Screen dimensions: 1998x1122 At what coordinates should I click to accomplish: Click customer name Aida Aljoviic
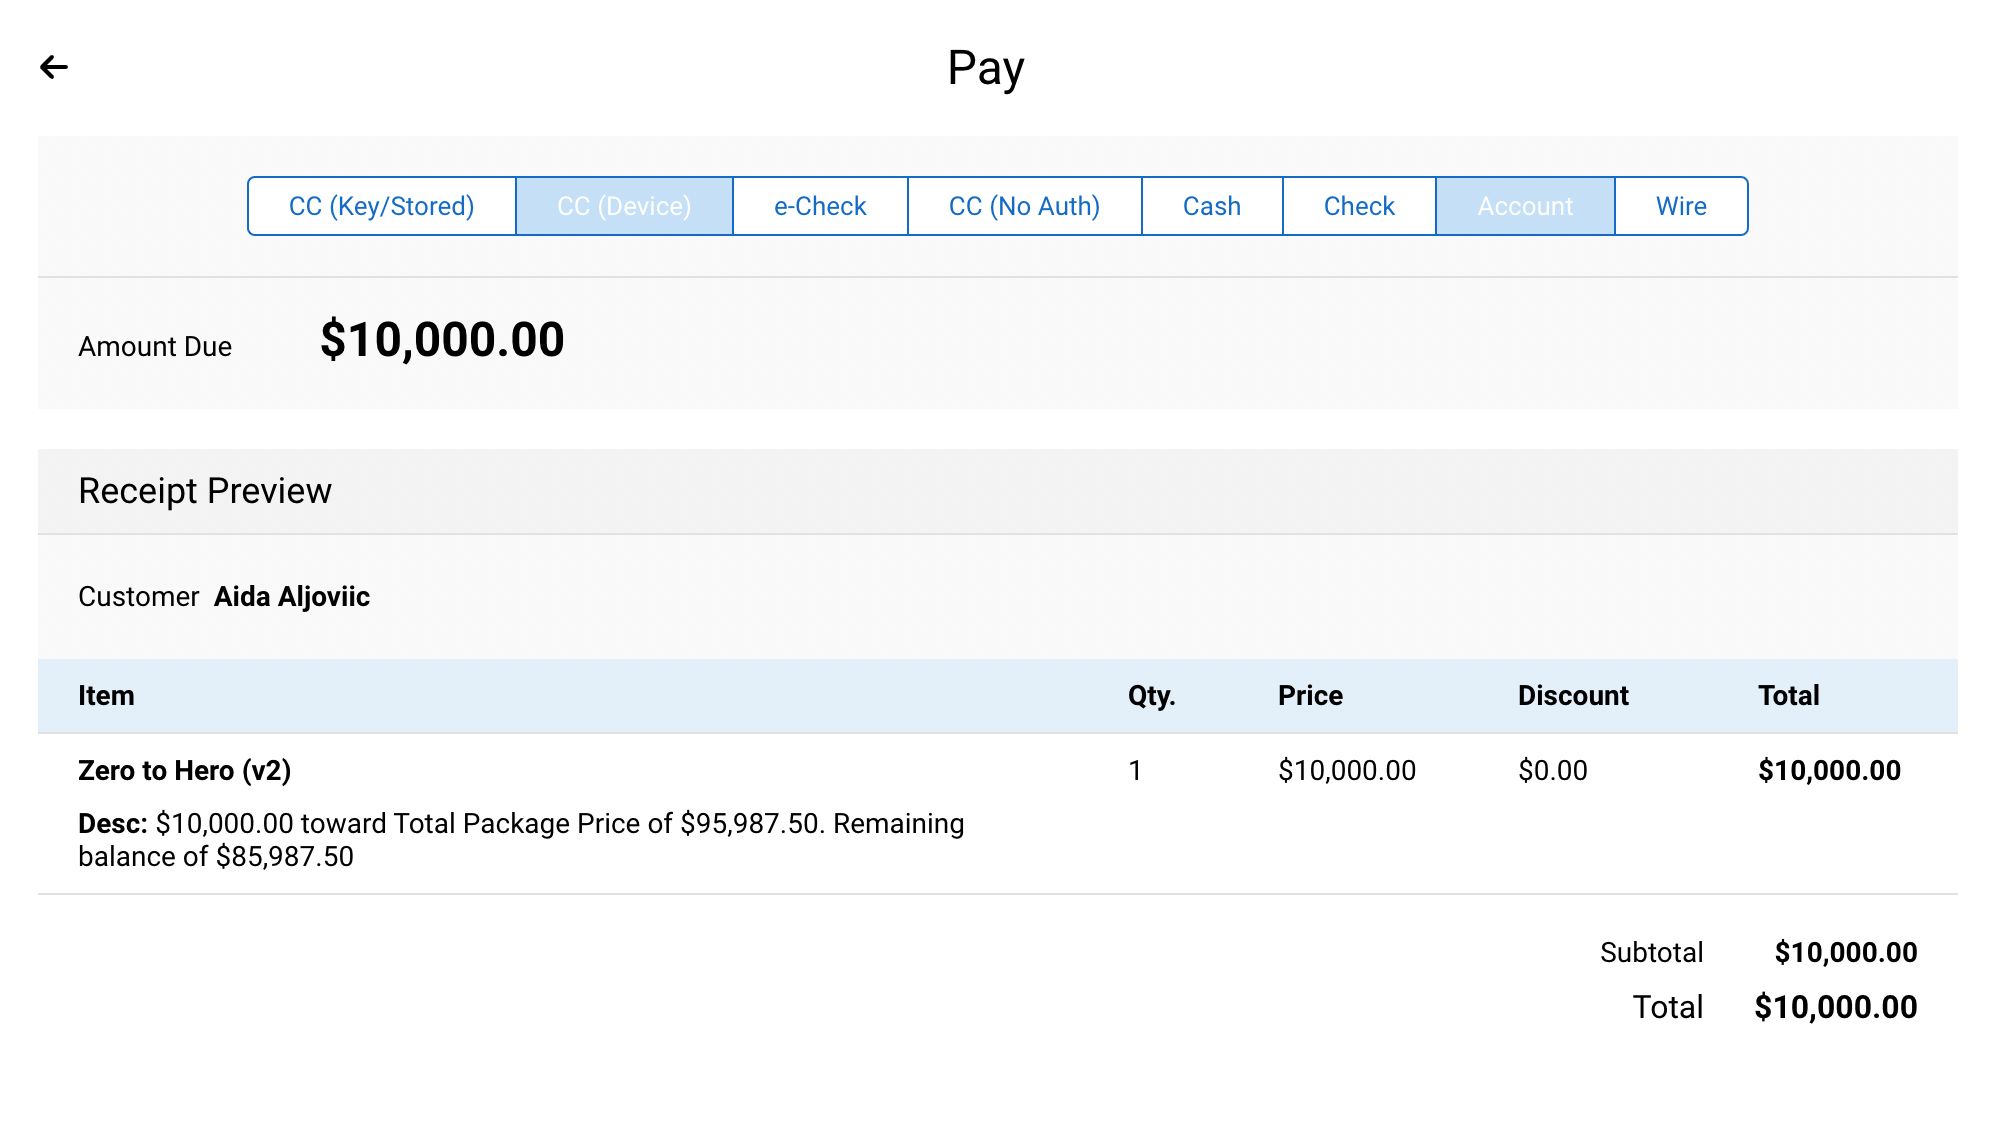point(292,597)
